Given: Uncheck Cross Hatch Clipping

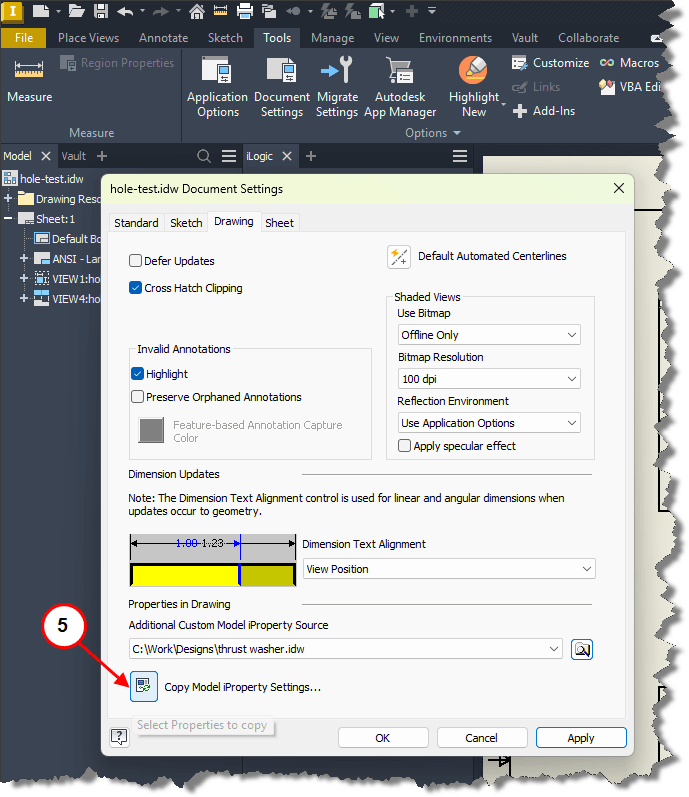Looking at the screenshot, I should pos(135,288).
